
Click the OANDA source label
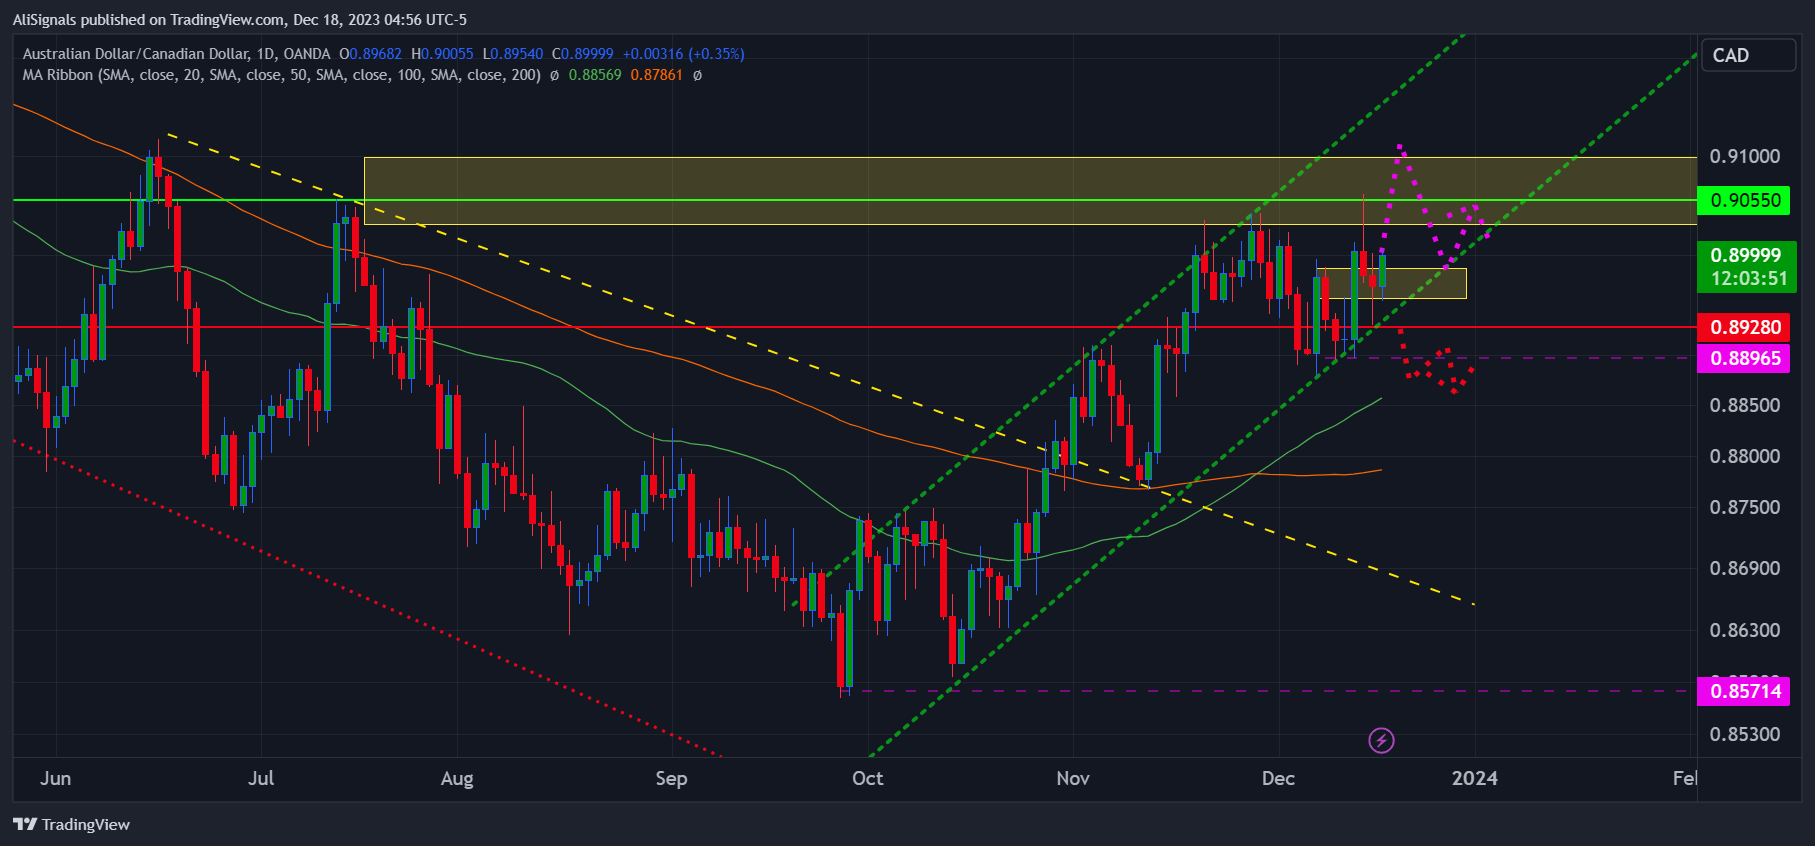[x=306, y=54]
